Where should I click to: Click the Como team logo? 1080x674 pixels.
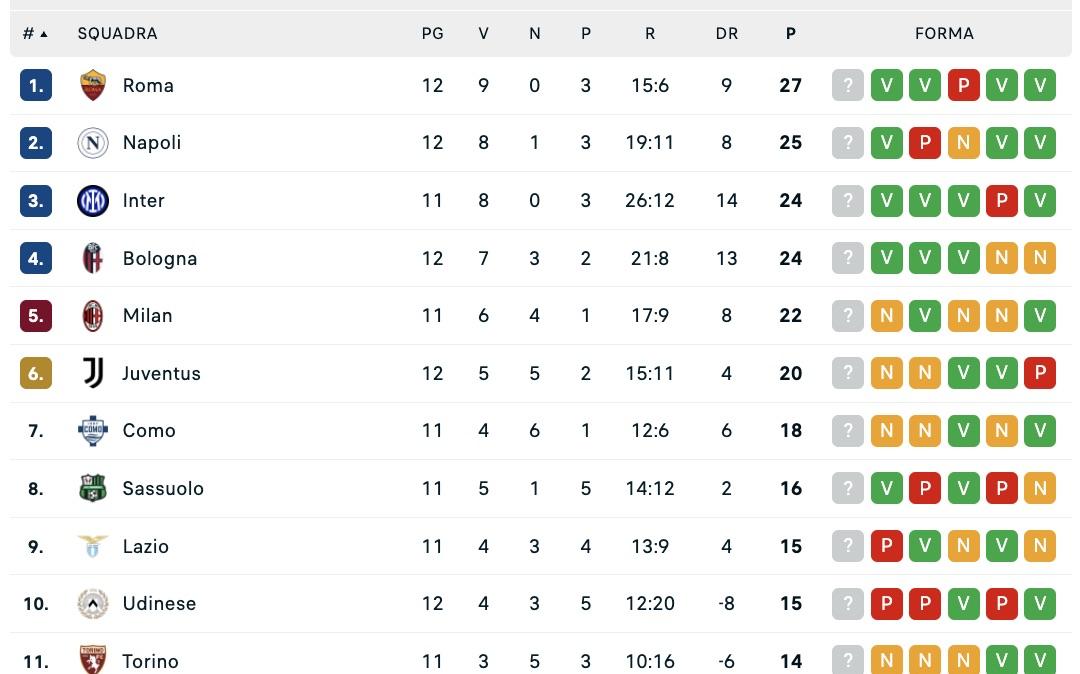pos(92,430)
